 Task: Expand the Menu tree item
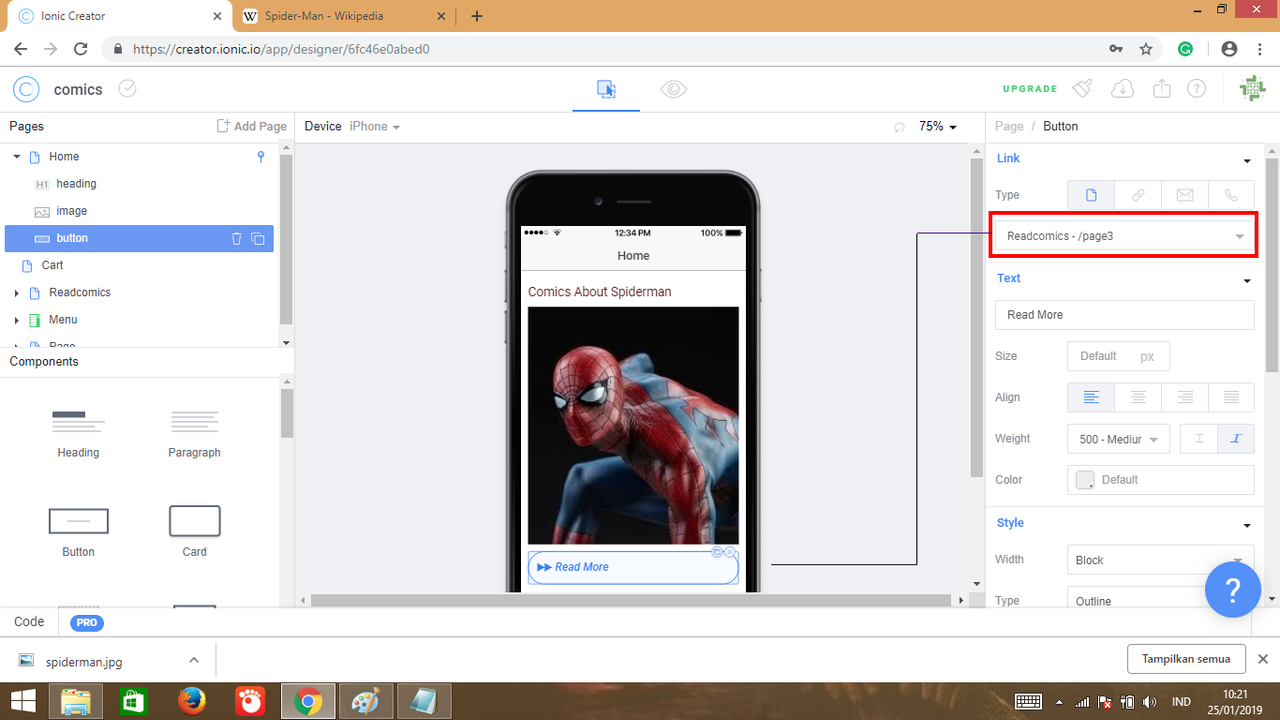pyautogui.click(x=17, y=320)
